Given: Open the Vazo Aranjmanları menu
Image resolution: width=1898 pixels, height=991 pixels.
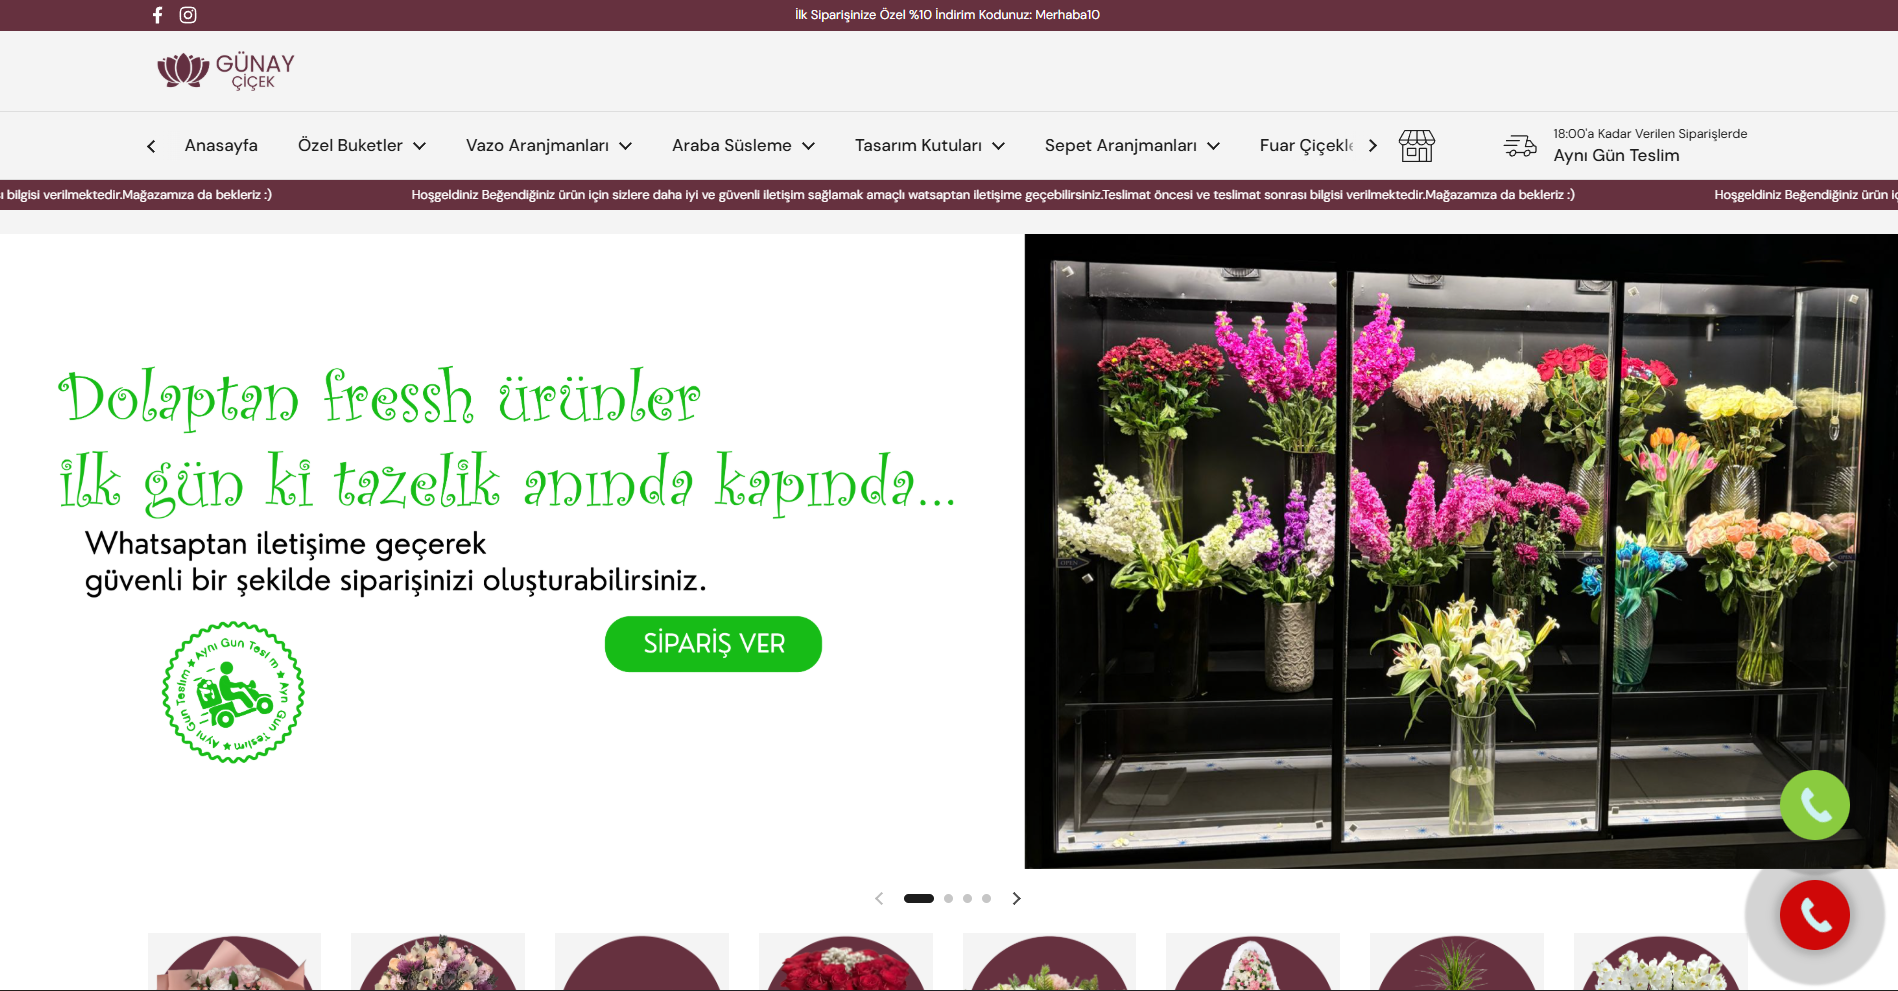Looking at the screenshot, I should (537, 146).
